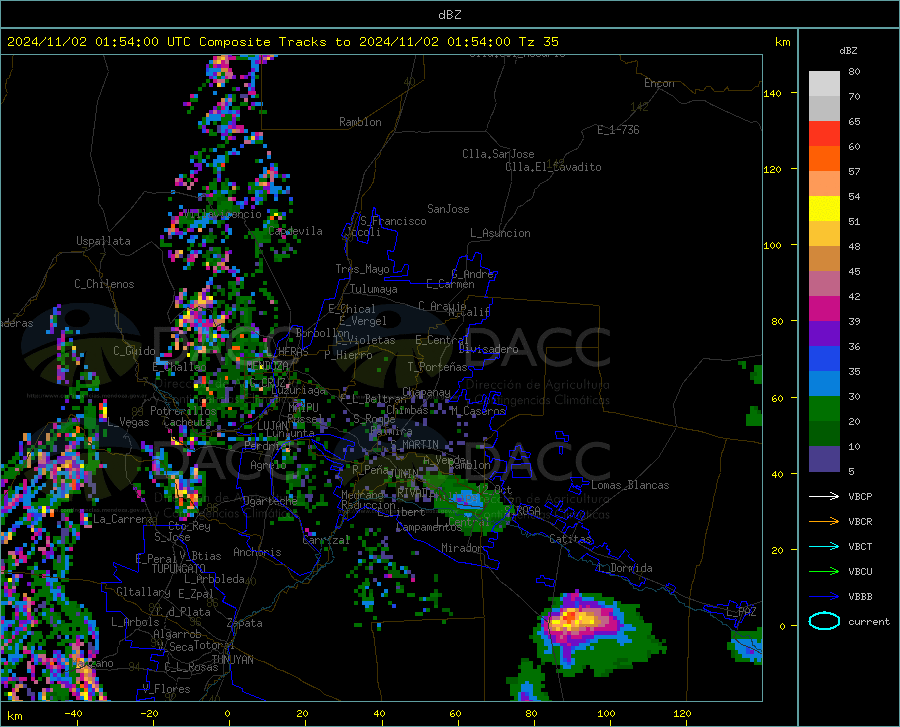Click the 'Tulumaya' place label

click(x=374, y=289)
